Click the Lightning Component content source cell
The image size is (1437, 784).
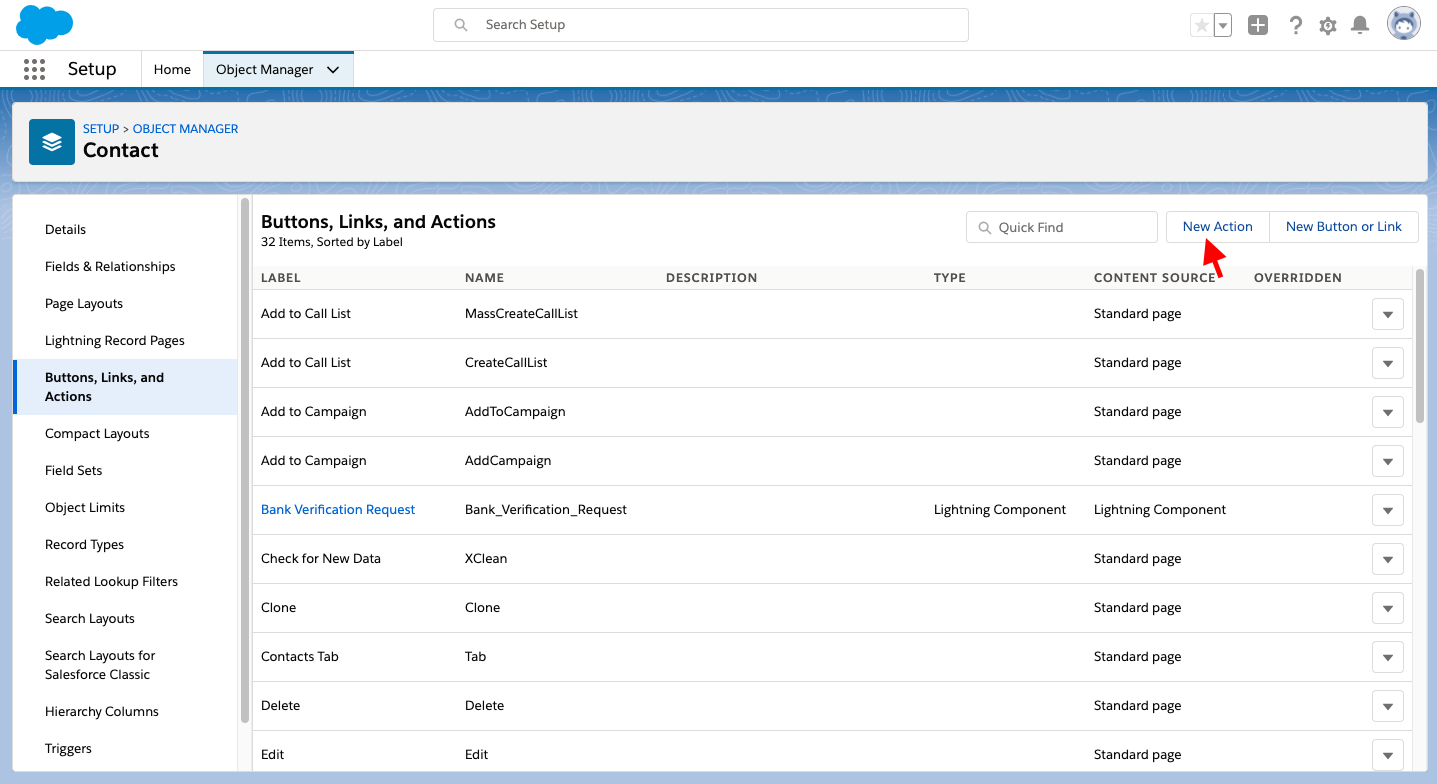[1160, 510]
